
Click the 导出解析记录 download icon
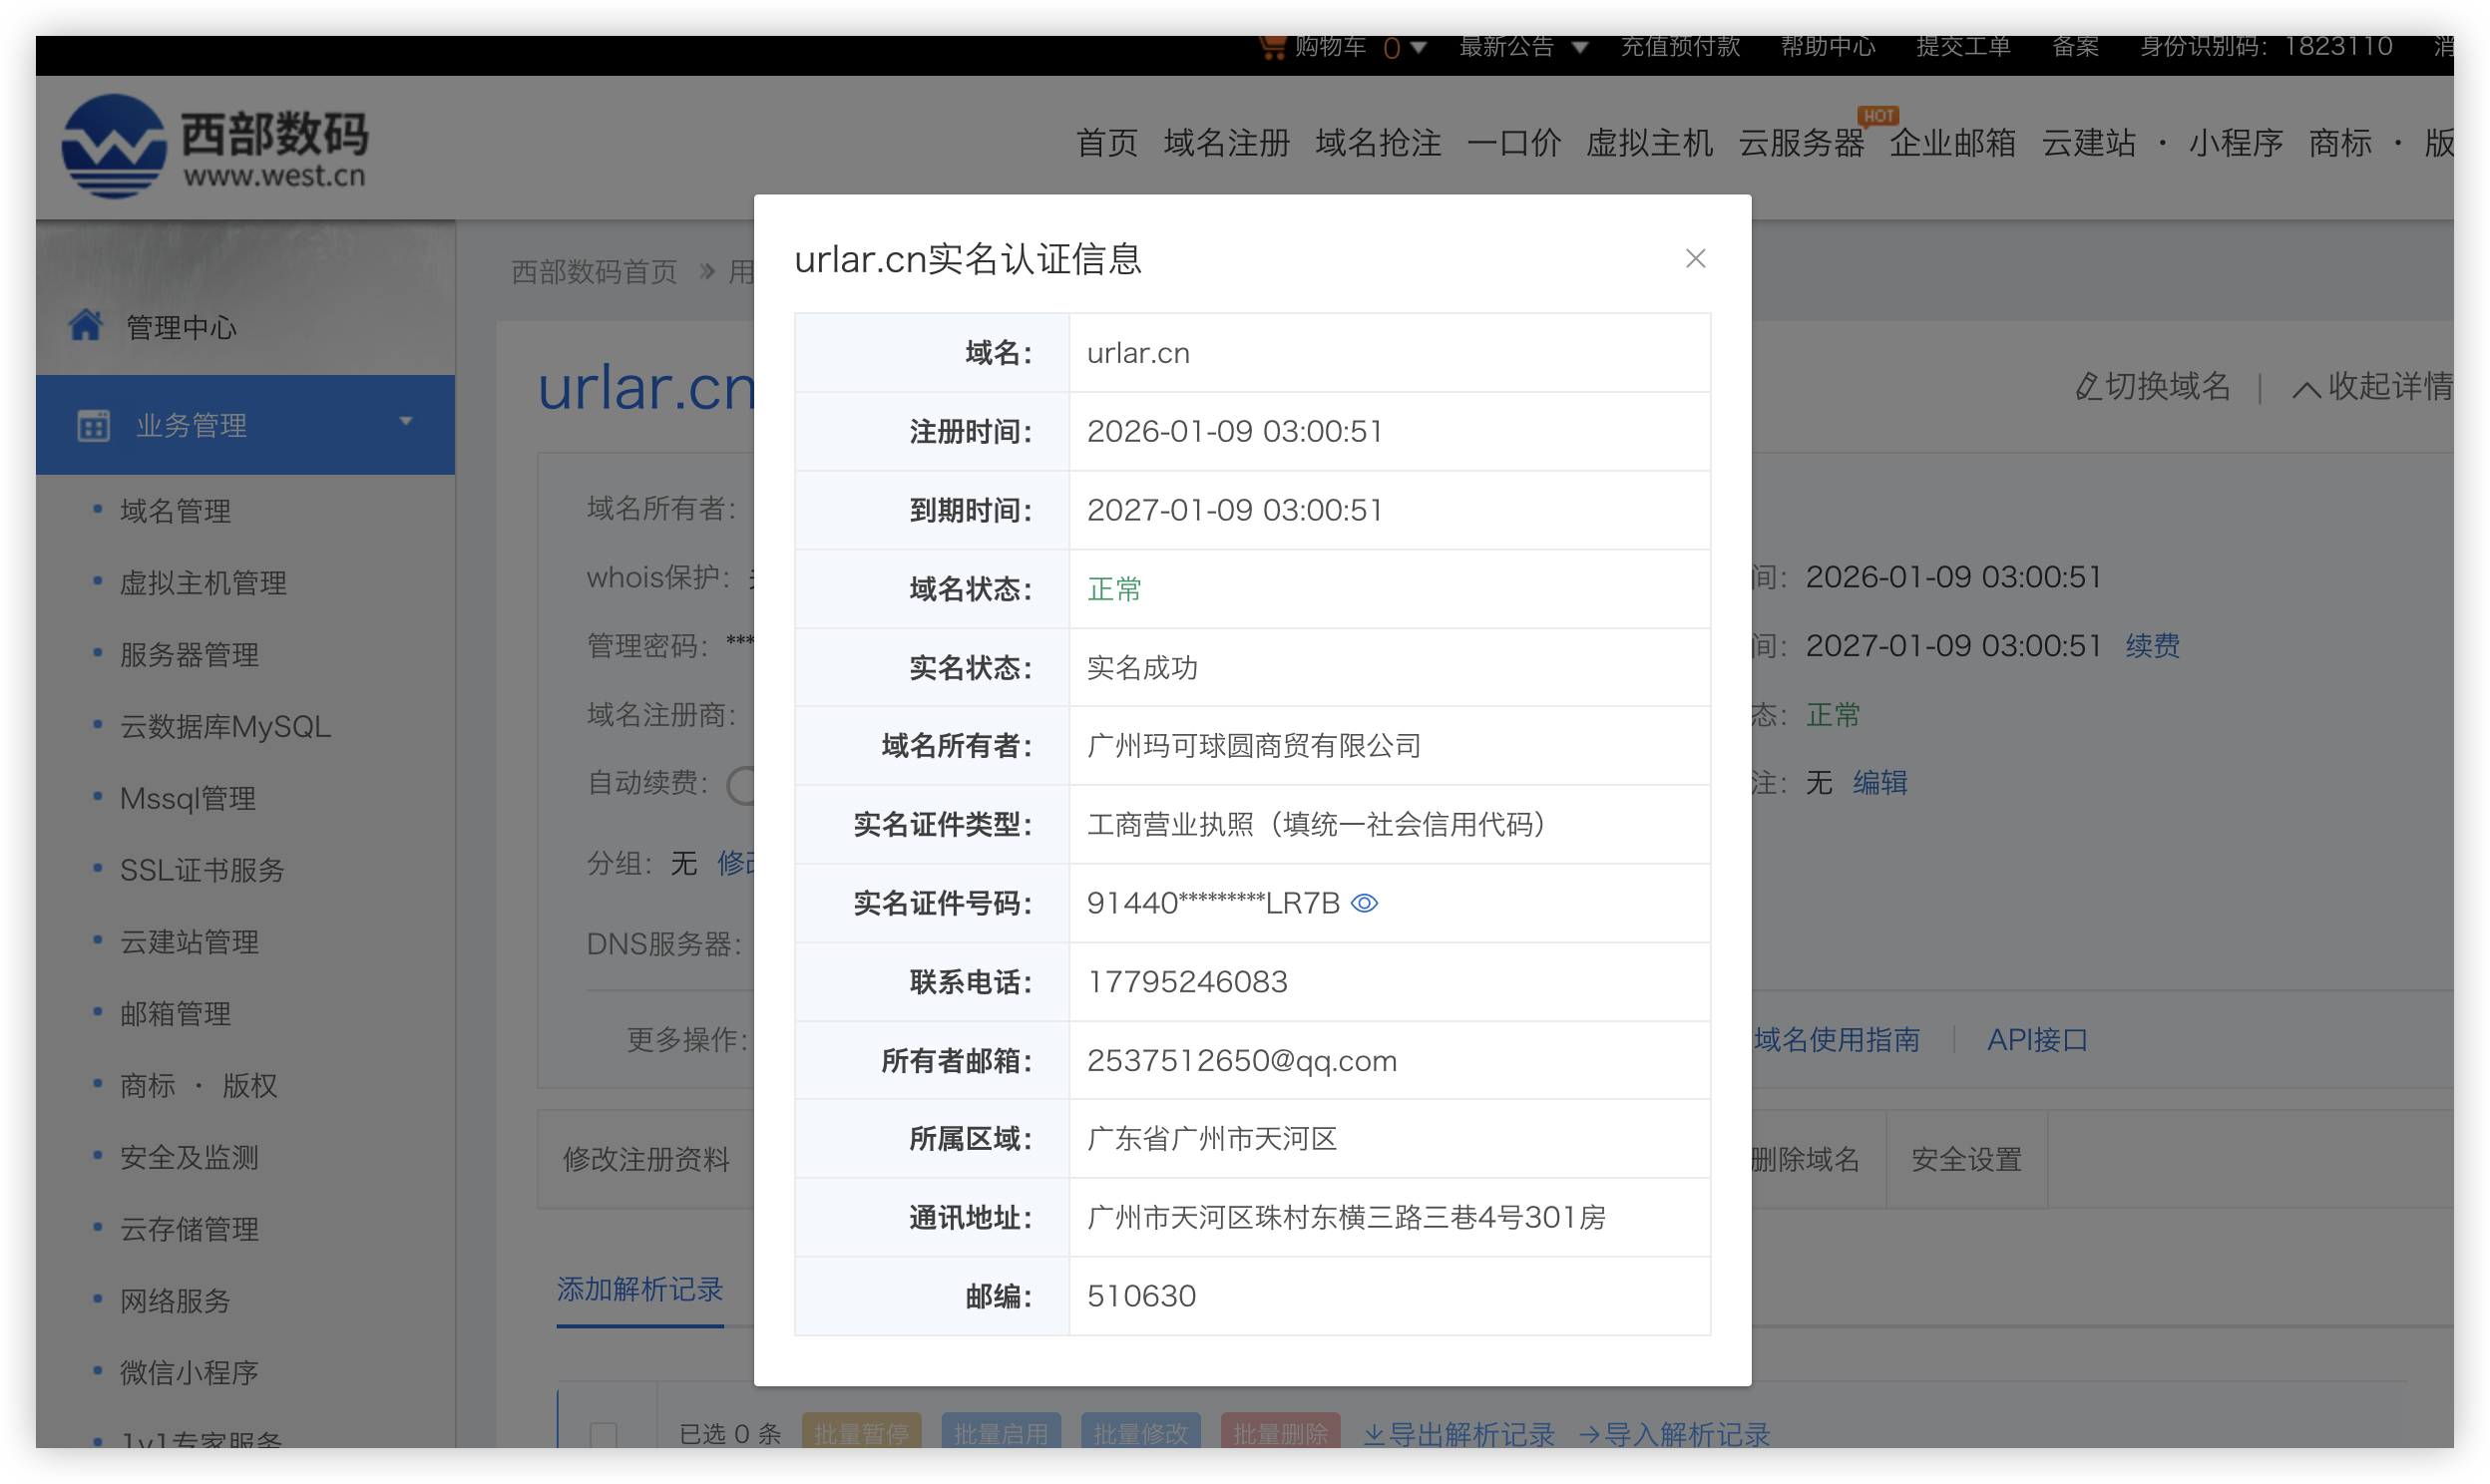1374,1434
